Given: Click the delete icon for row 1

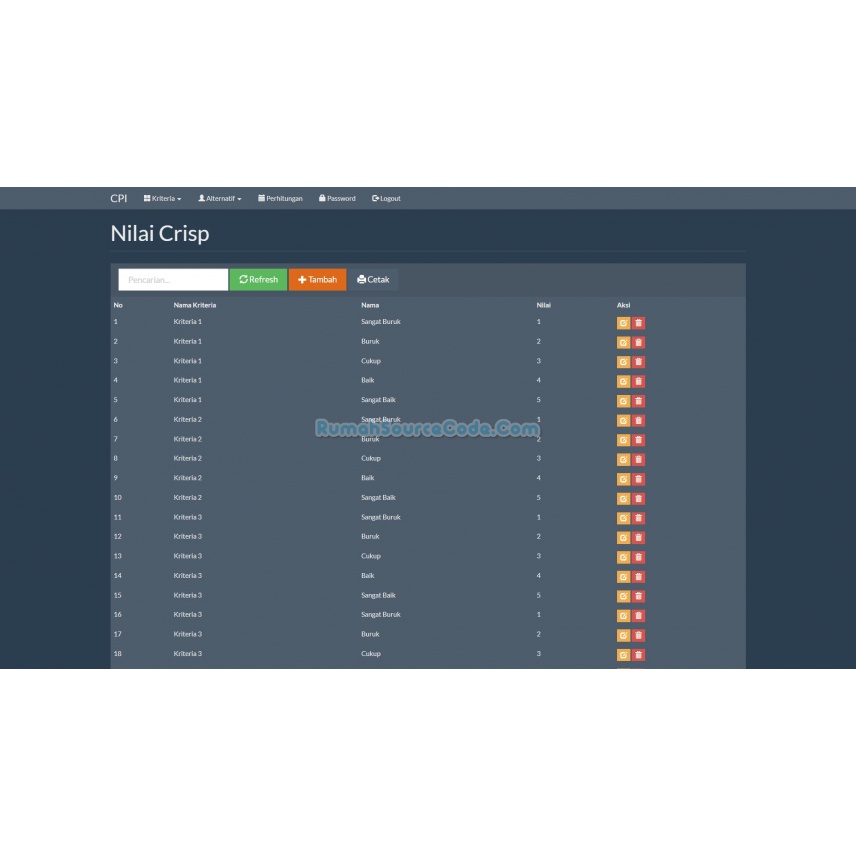Looking at the screenshot, I should coord(638,323).
